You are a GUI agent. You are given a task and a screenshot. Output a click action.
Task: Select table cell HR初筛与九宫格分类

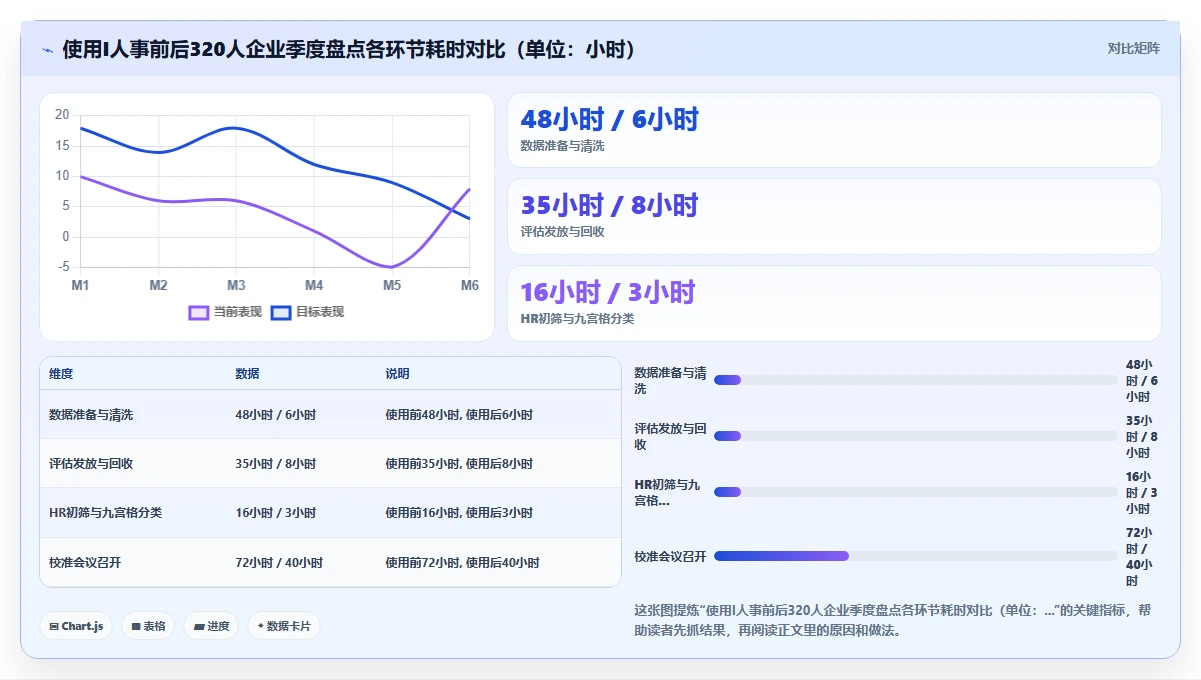[105, 513]
